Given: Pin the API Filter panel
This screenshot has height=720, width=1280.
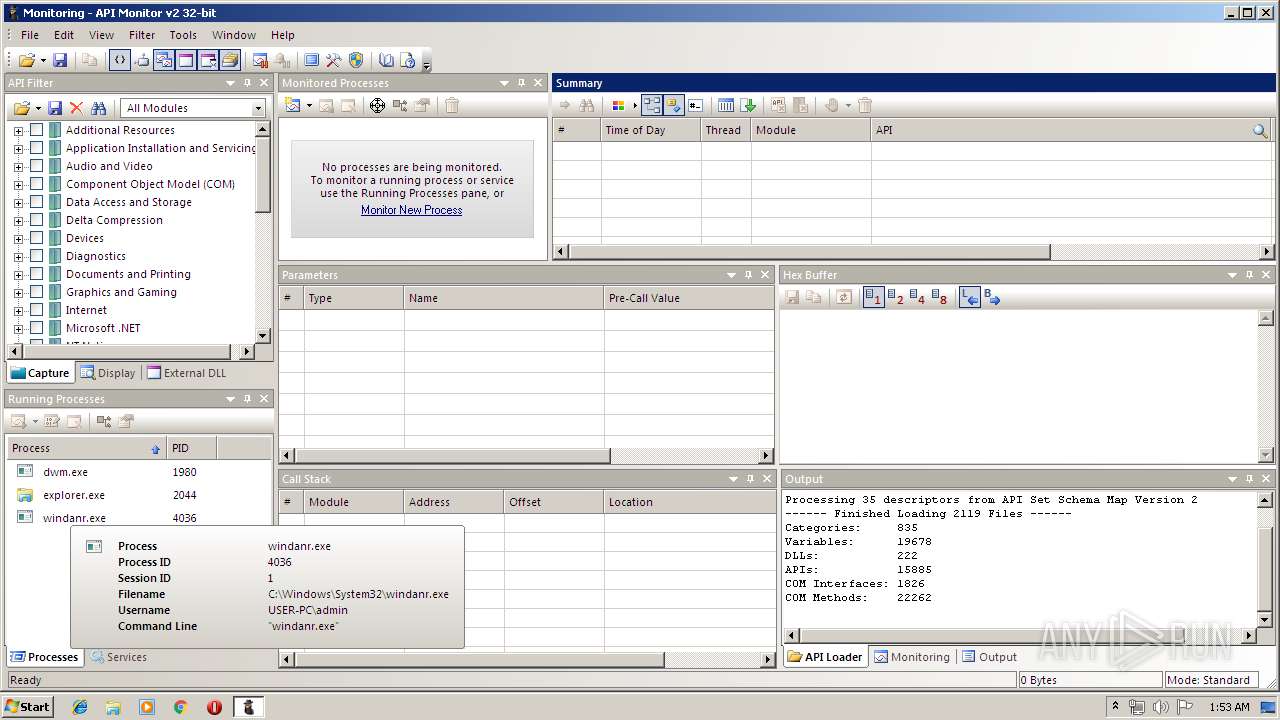Looking at the screenshot, I should pyautogui.click(x=247, y=83).
